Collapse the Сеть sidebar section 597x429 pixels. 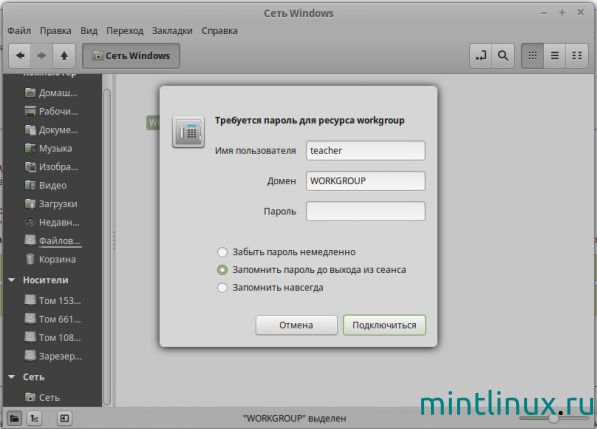[x=12, y=377]
